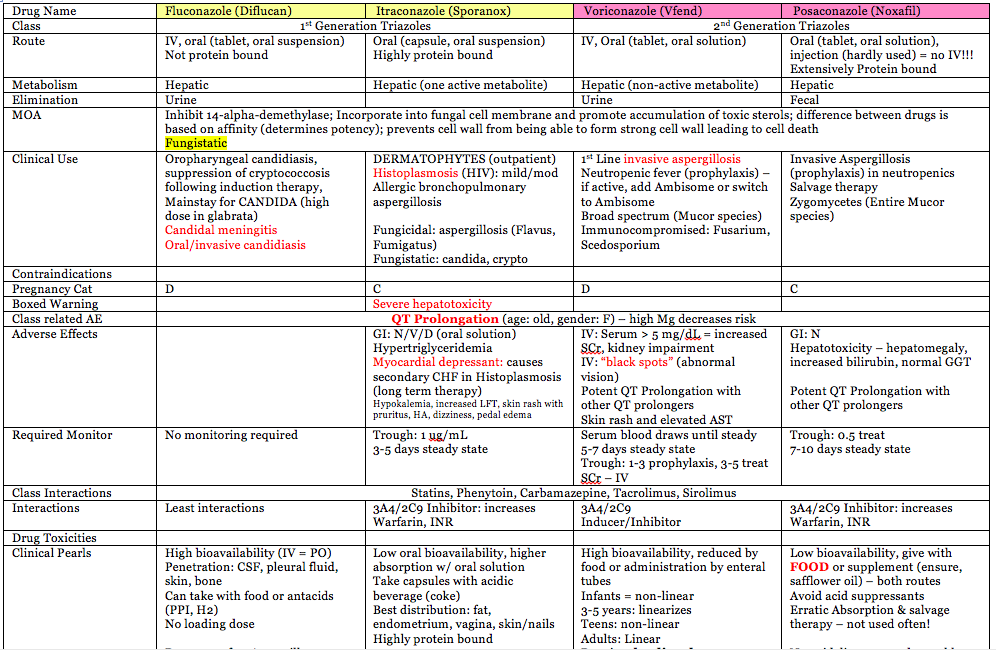
Task: Click the Required Monitor row label
Action: pyautogui.click(x=62, y=435)
